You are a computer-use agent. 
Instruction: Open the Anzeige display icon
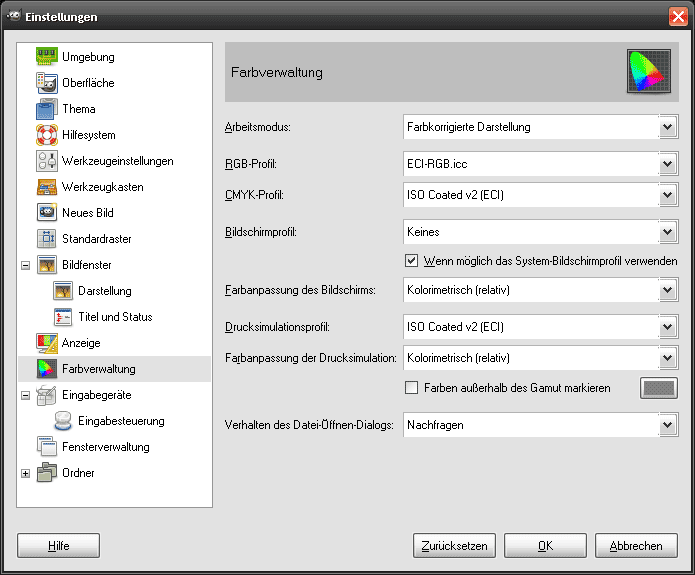[47, 343]
